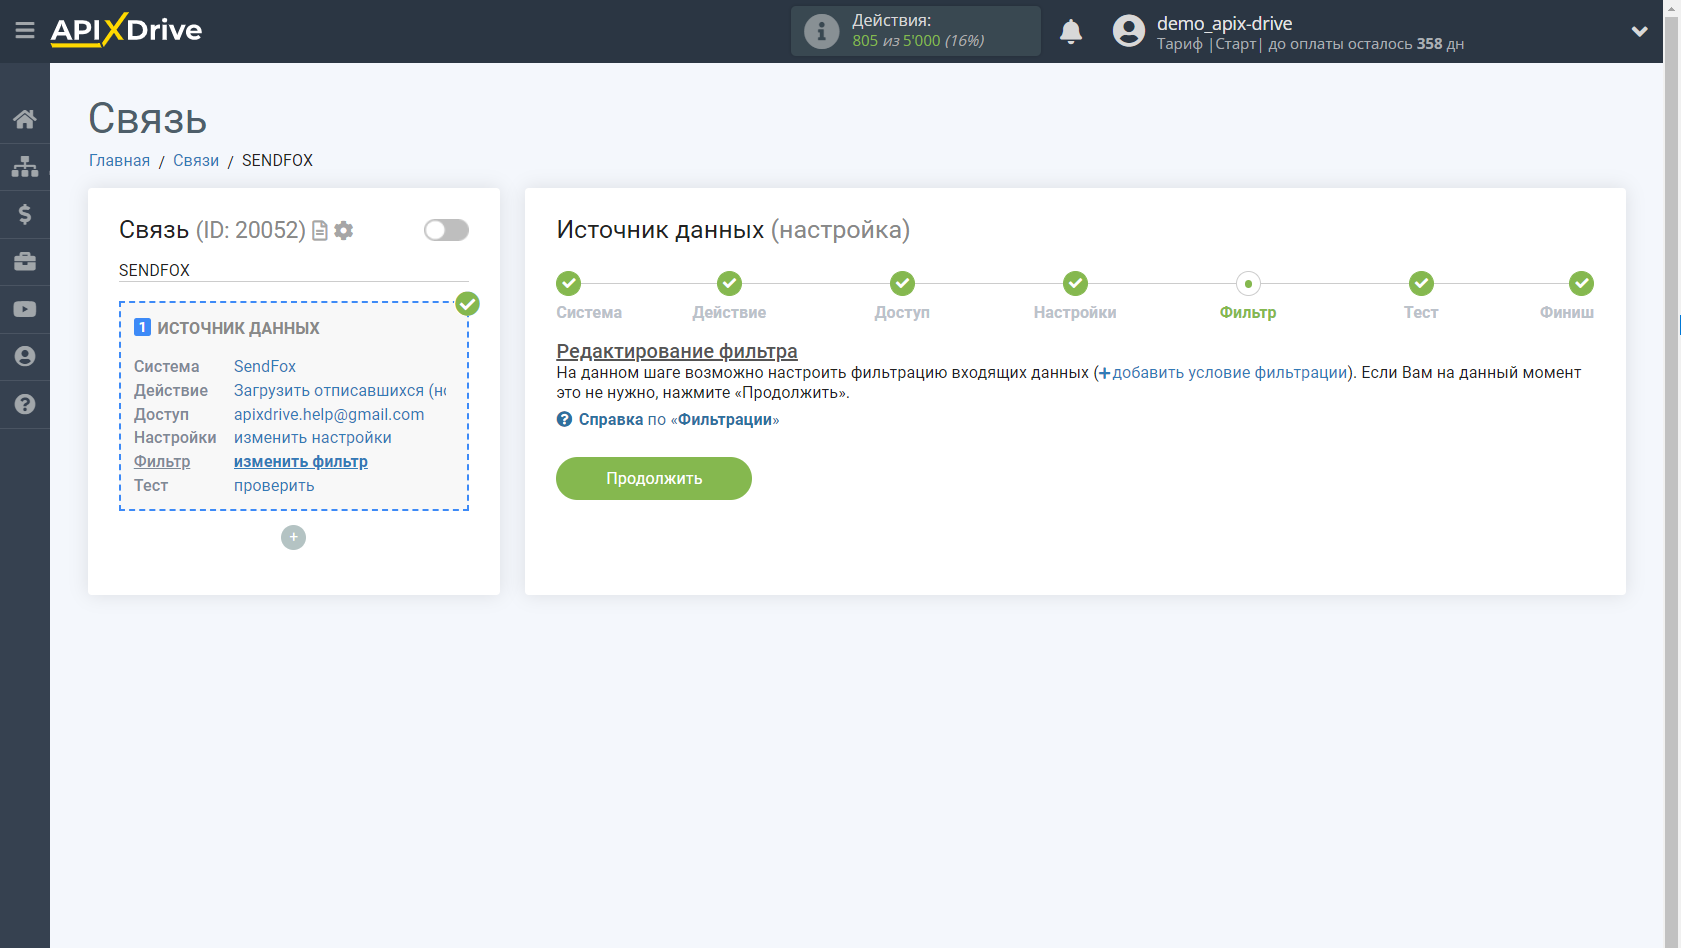Open the user profile sidebar icon

(25, 356)
